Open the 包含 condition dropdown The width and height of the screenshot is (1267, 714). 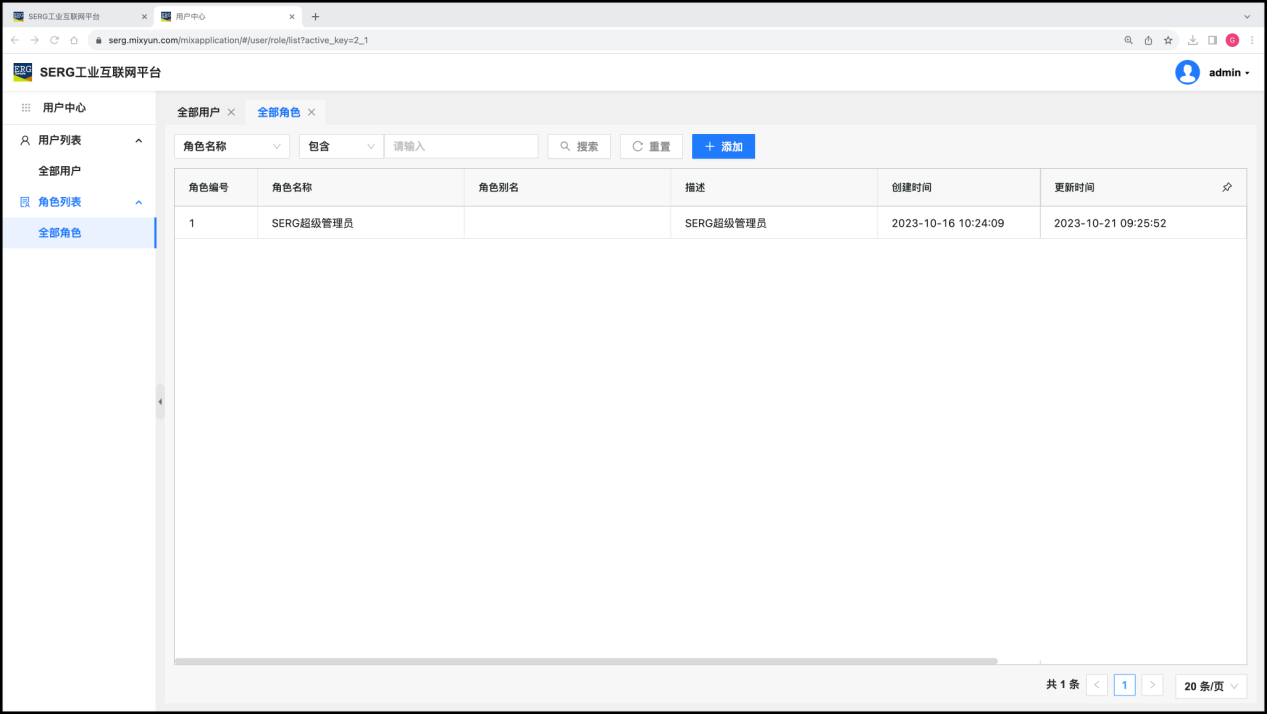tap(341, 146)
